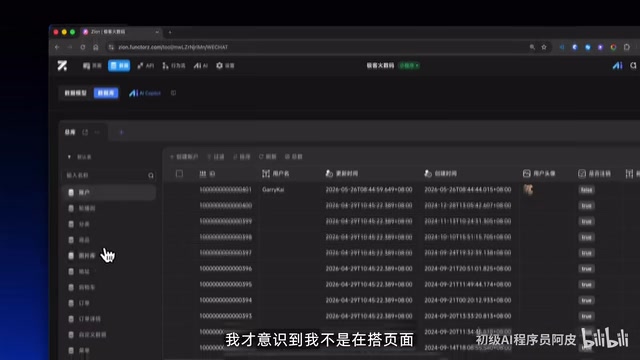Click the open icon next to the 总库 tab

pos(85,132)
